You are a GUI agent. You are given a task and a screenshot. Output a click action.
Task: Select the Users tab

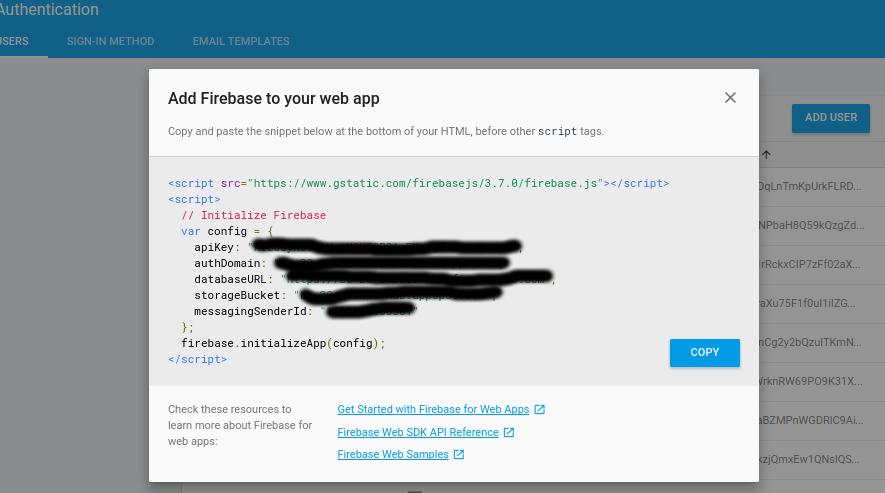point(14,41)
